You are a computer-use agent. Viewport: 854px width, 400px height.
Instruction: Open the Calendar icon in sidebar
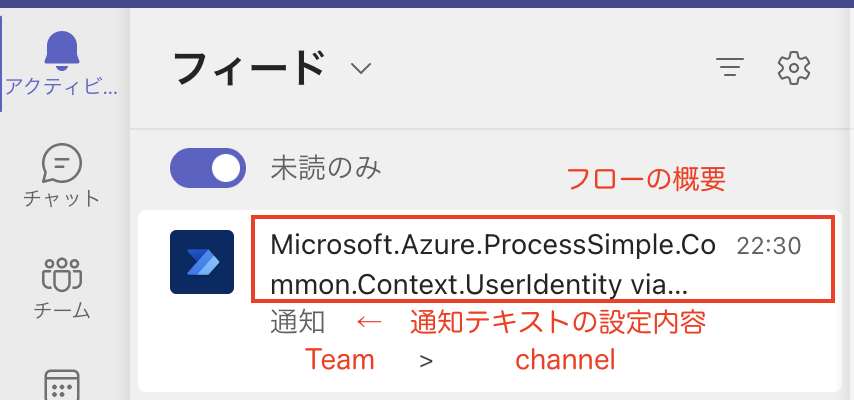pyautogui.click(x=62, y=385)
